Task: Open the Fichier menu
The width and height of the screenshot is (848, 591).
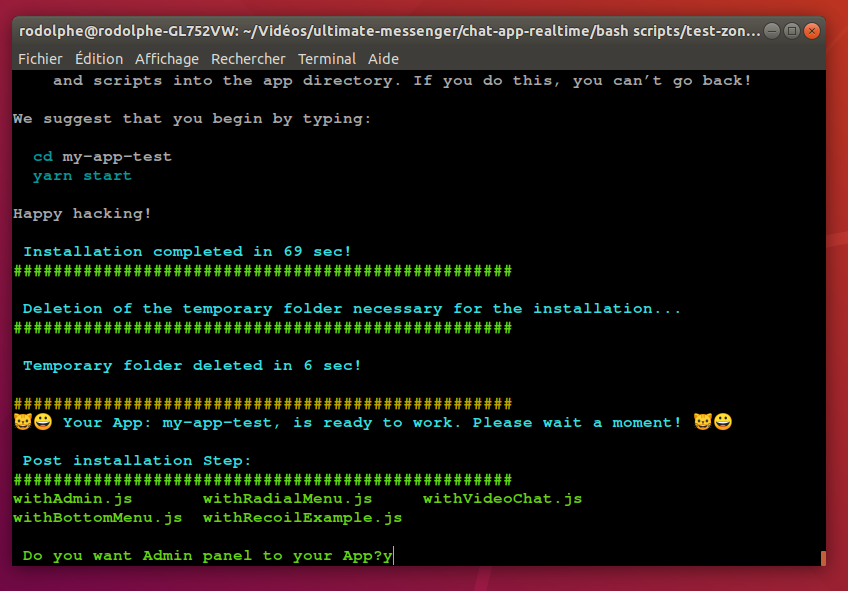Action: (x=40, y=59)
